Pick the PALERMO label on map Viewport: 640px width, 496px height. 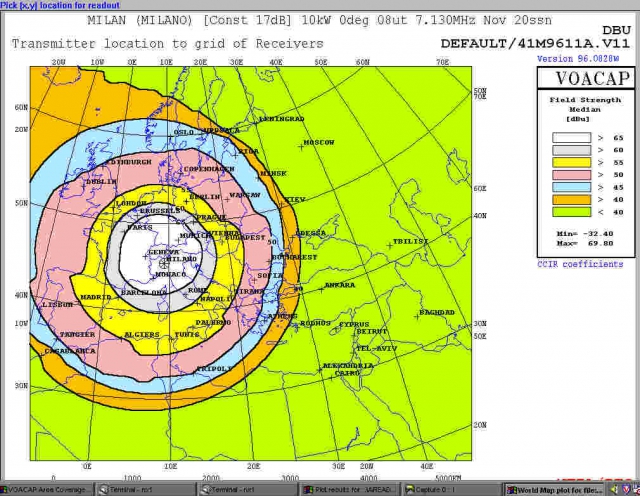pos(213,323)
